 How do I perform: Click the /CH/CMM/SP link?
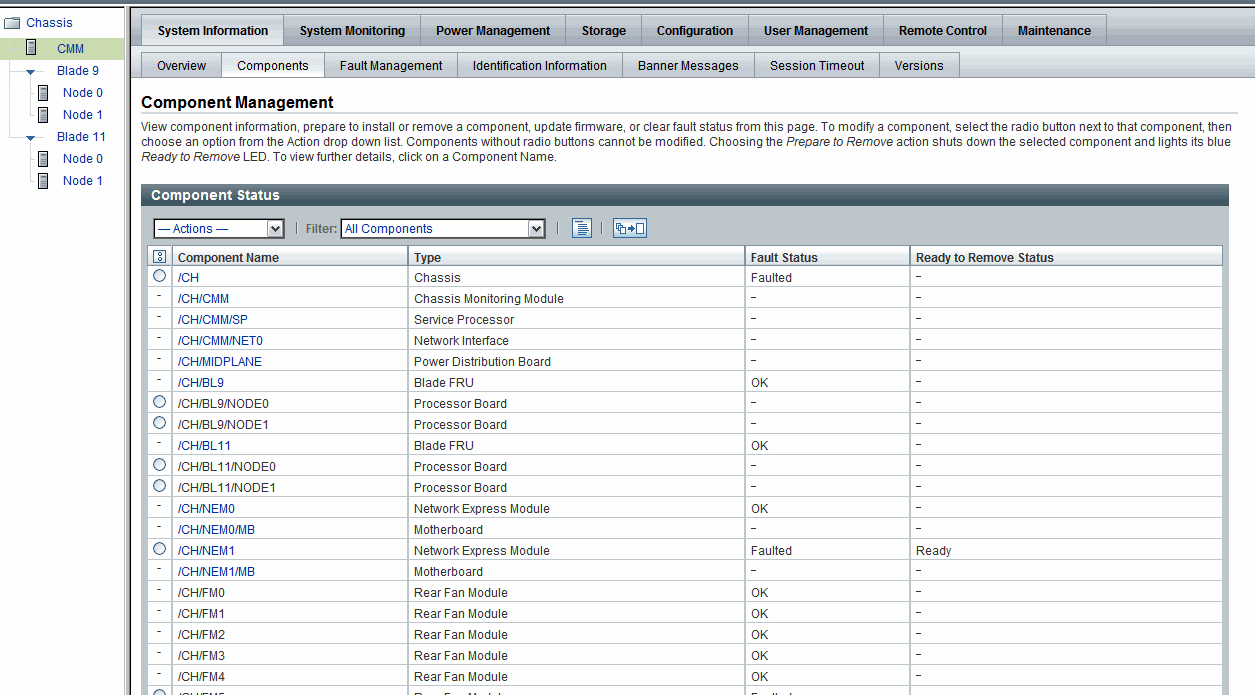[212, 320]
